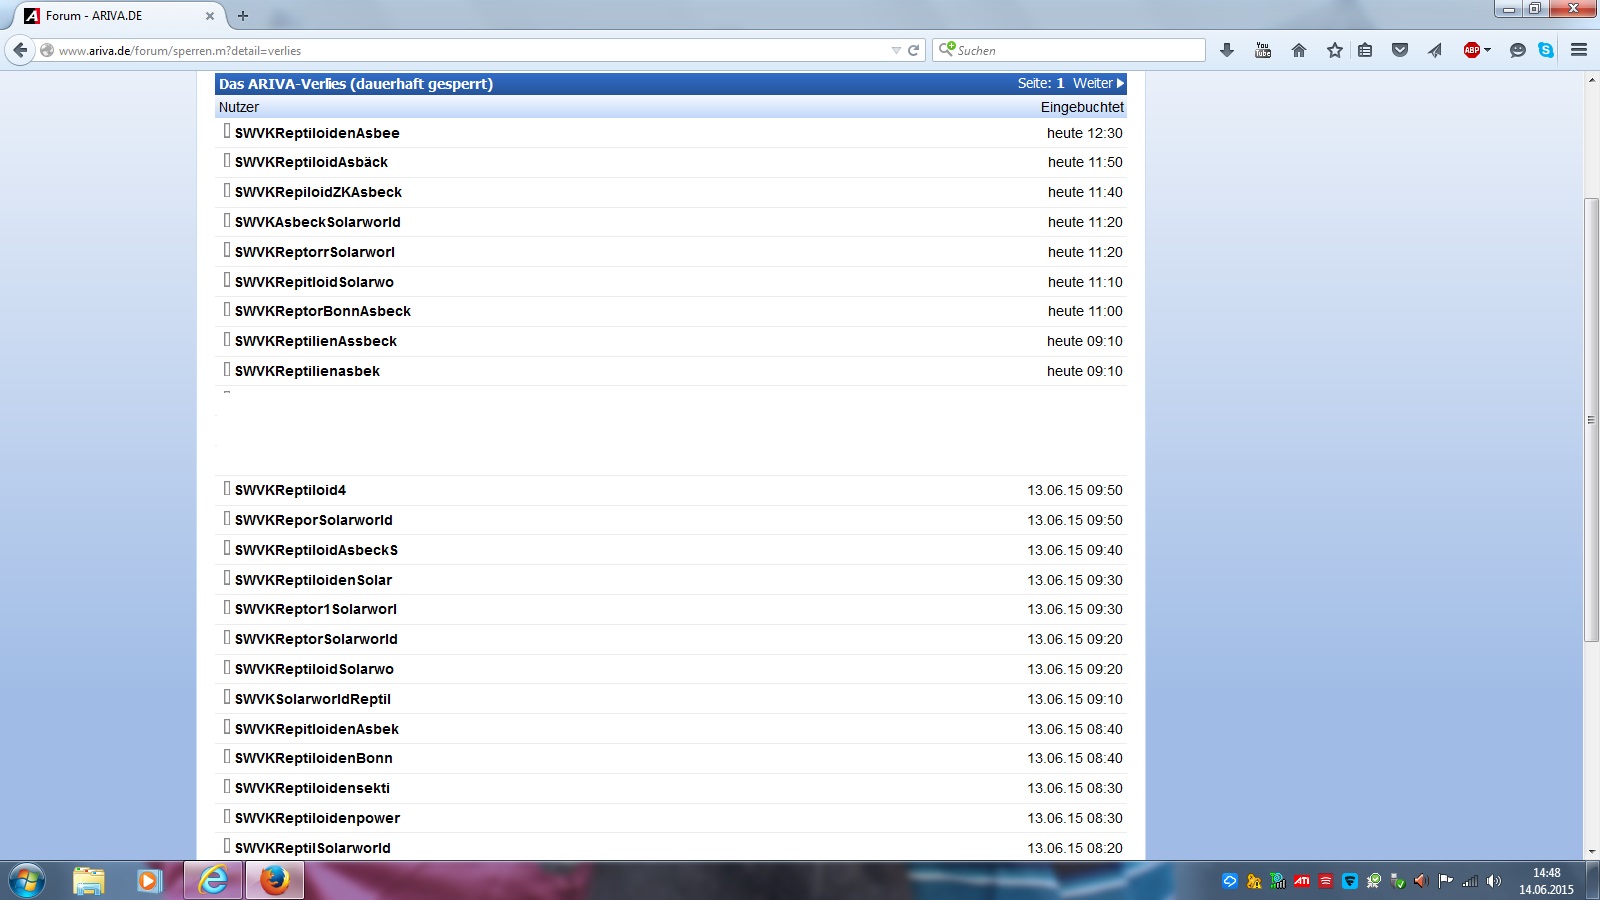This screenshot has height=900, width=1600.
Task: Go to next page via Weiter link
Action: click(x=1098, y=84)
